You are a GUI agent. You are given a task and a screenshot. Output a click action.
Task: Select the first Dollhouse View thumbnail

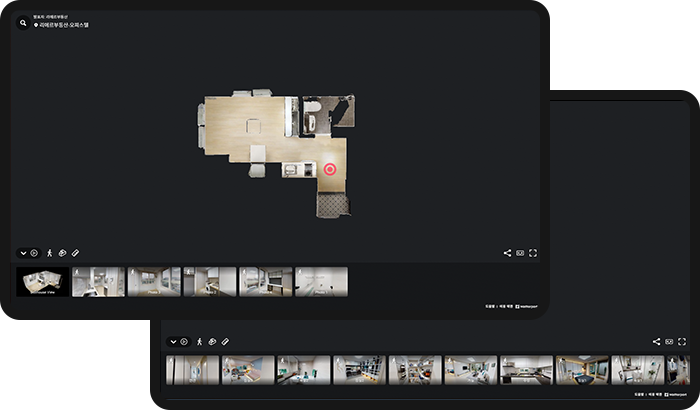click(x=43, y=281)
